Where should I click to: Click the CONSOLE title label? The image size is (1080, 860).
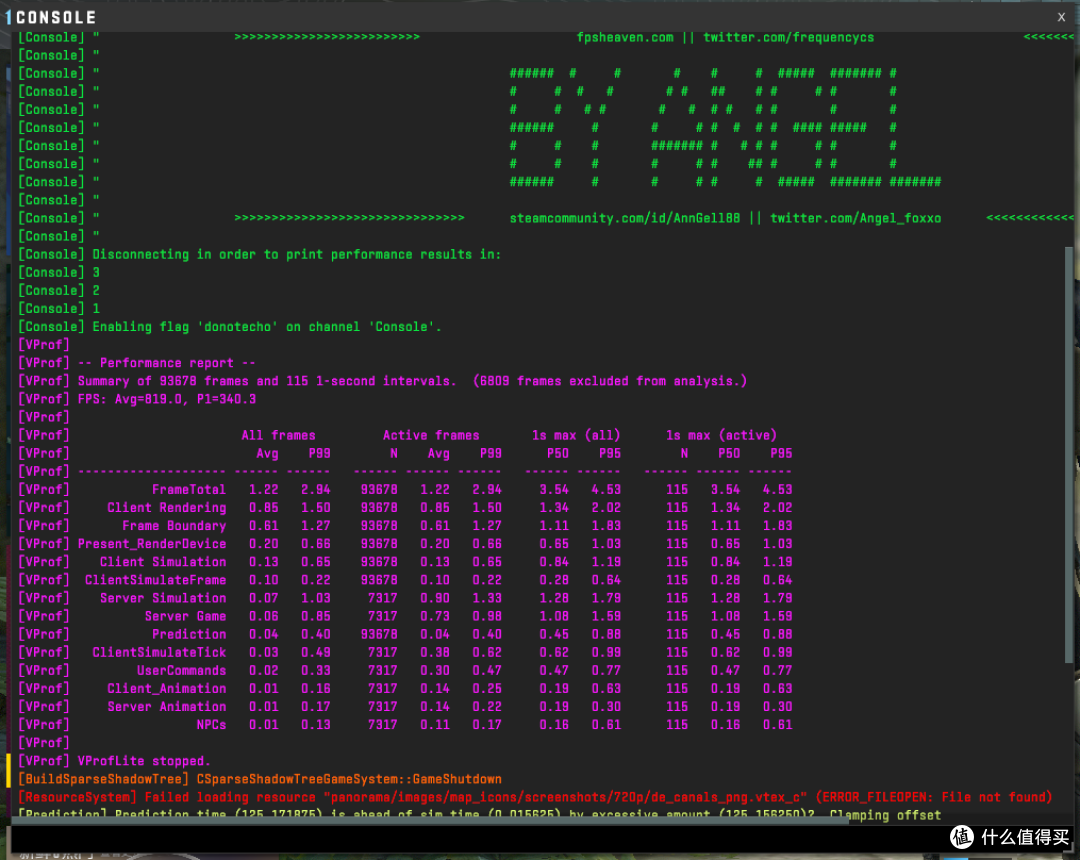tap(56, 17)
